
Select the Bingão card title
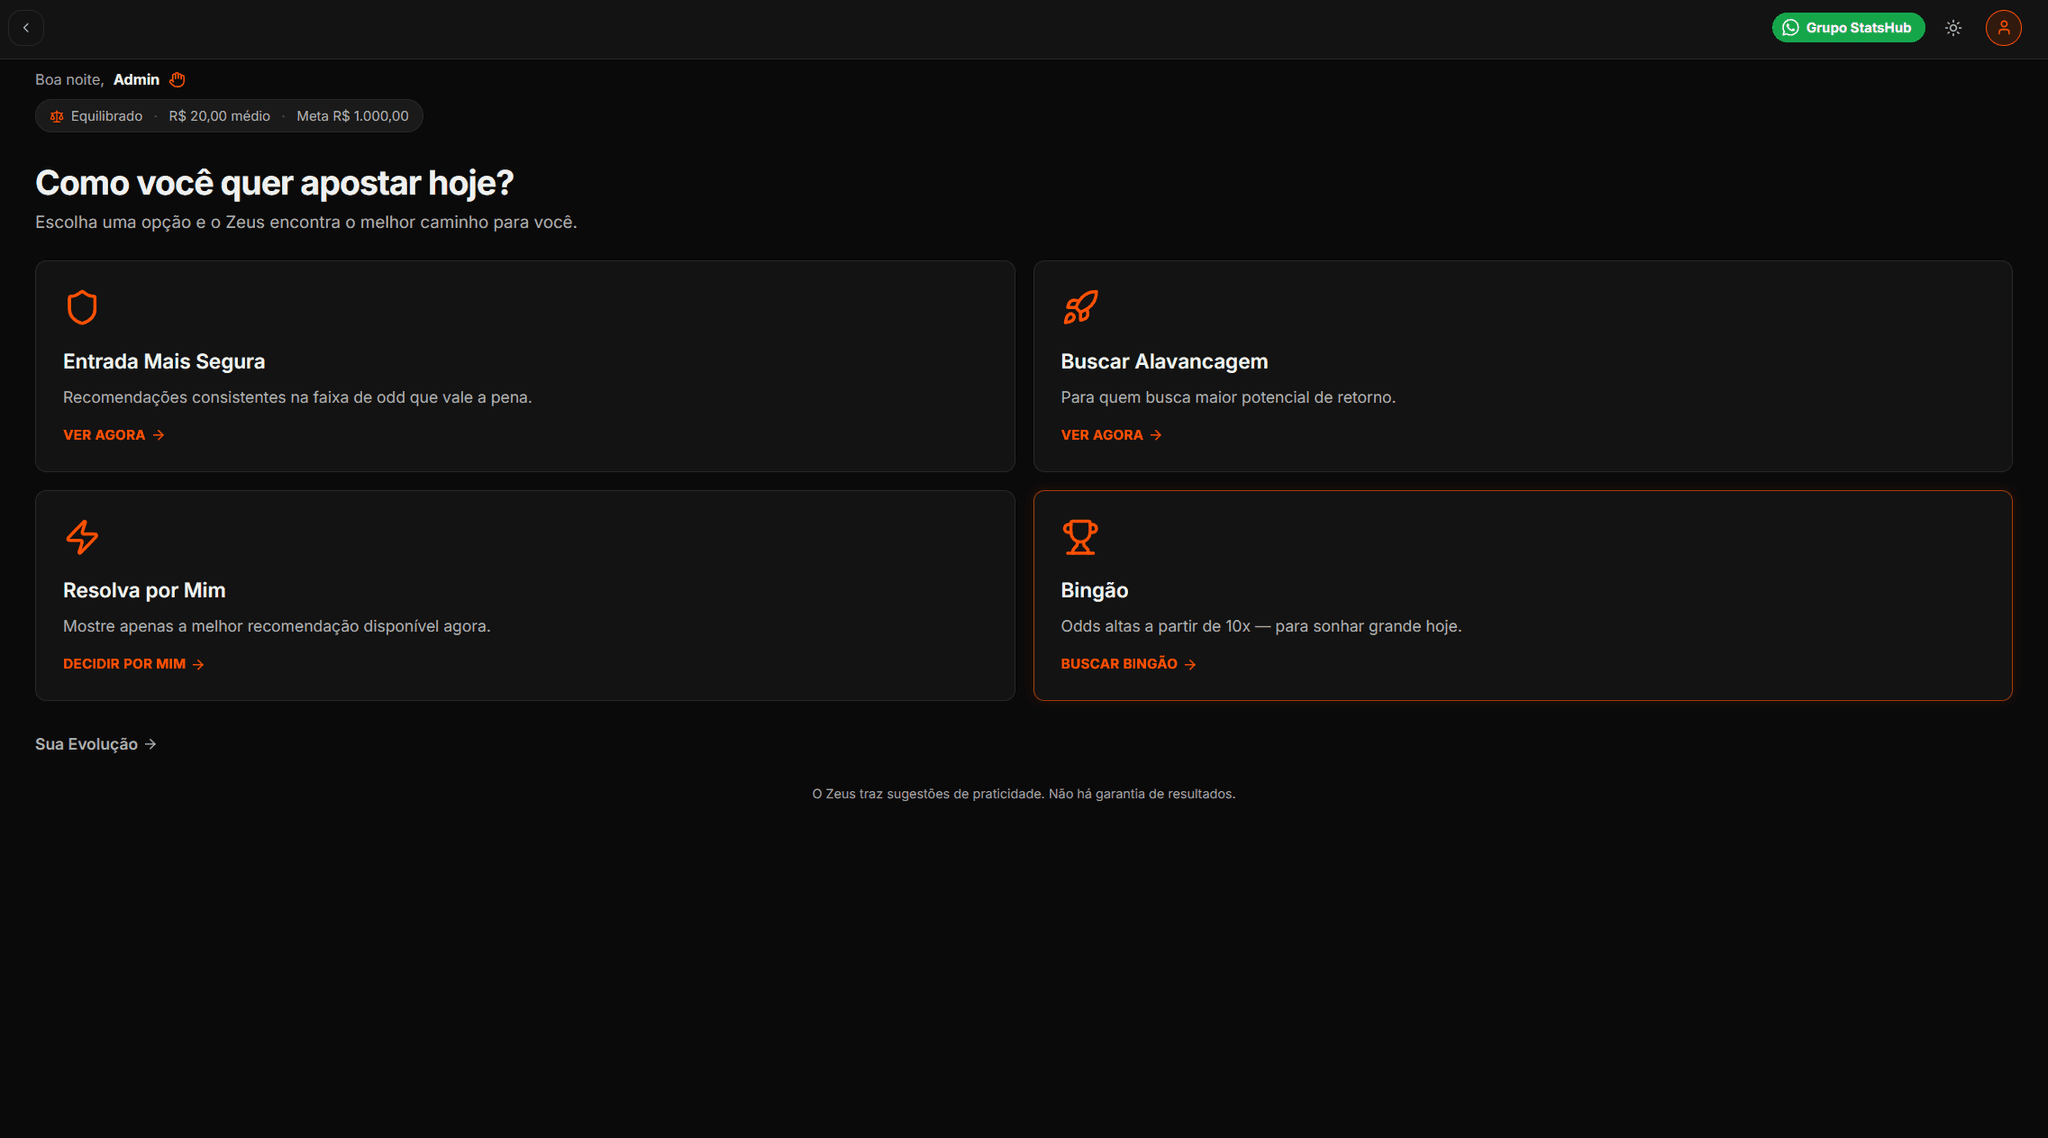1094,590
